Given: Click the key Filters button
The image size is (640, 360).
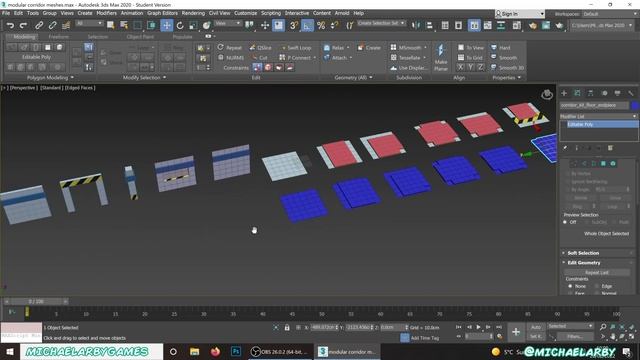Looking at the screenshot, I should (575, 336).
